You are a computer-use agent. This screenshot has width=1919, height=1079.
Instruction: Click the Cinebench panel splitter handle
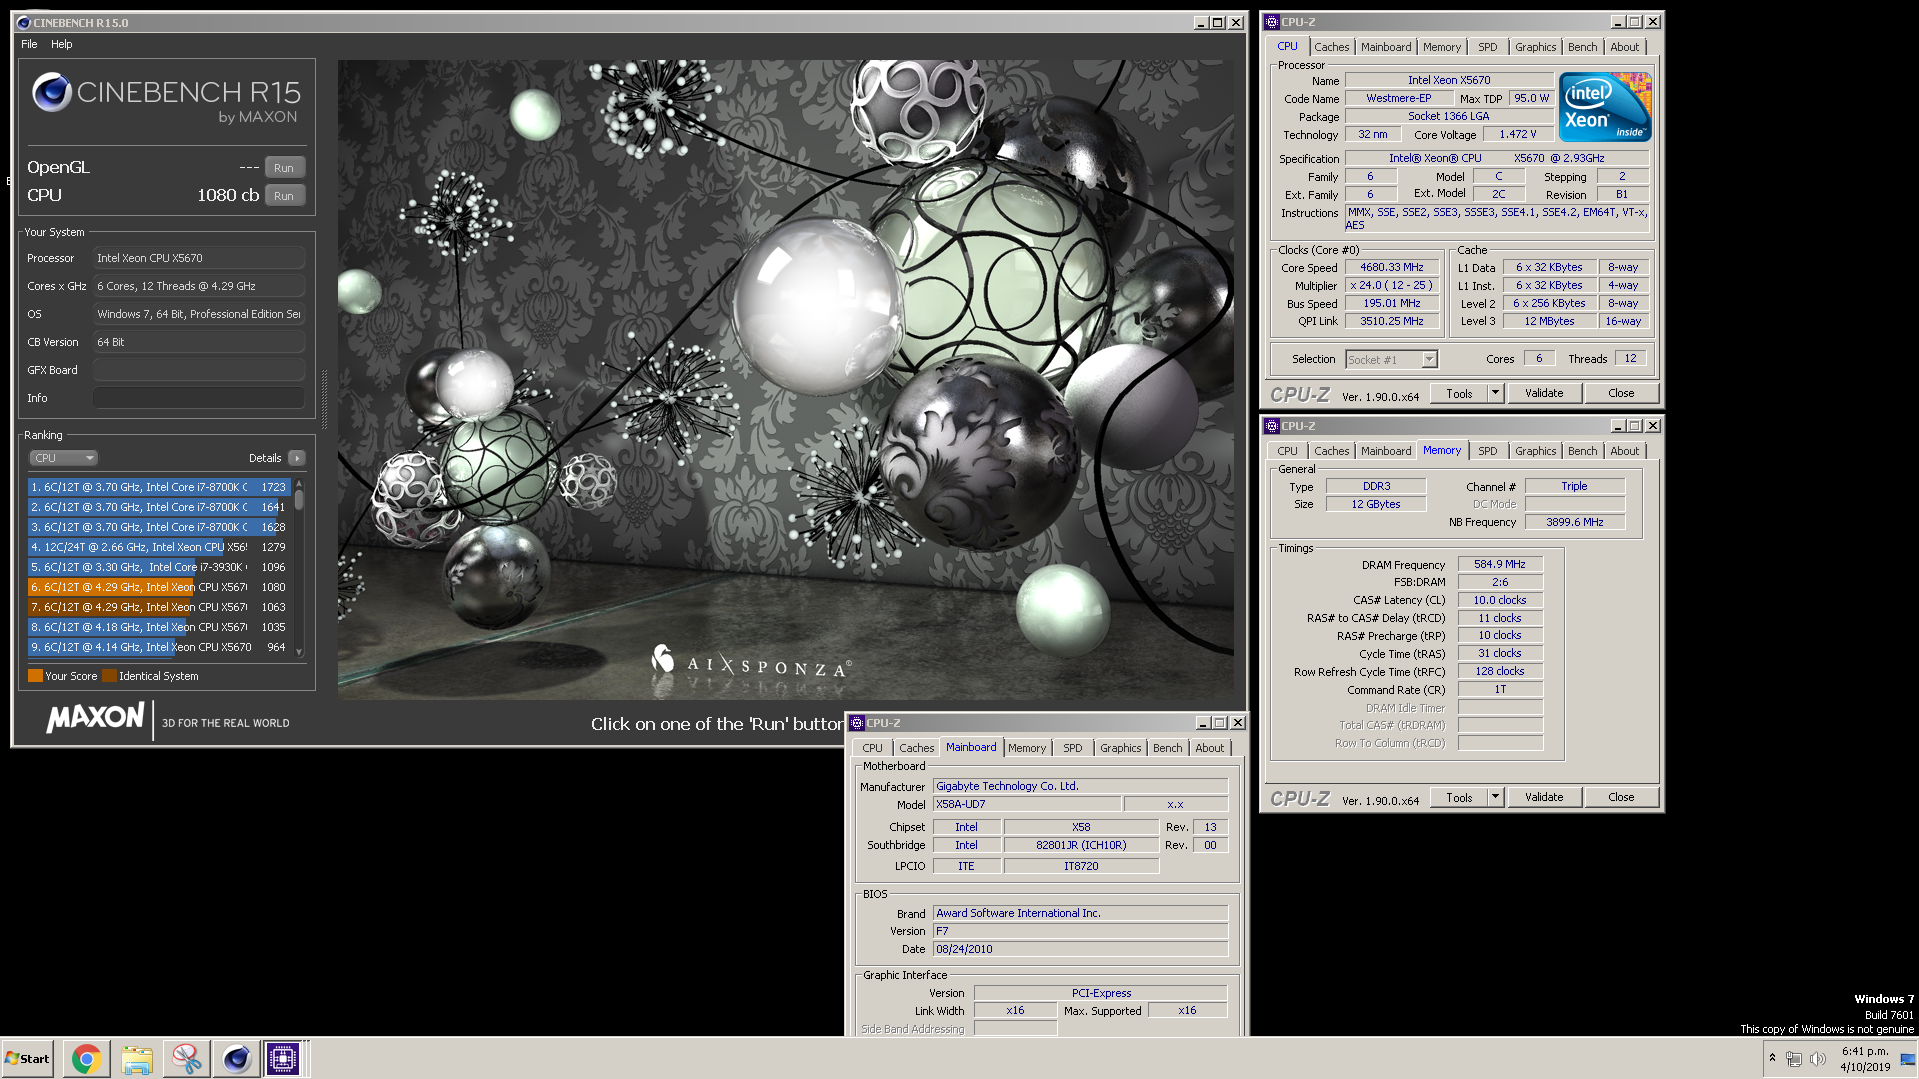tap(324, 398)
